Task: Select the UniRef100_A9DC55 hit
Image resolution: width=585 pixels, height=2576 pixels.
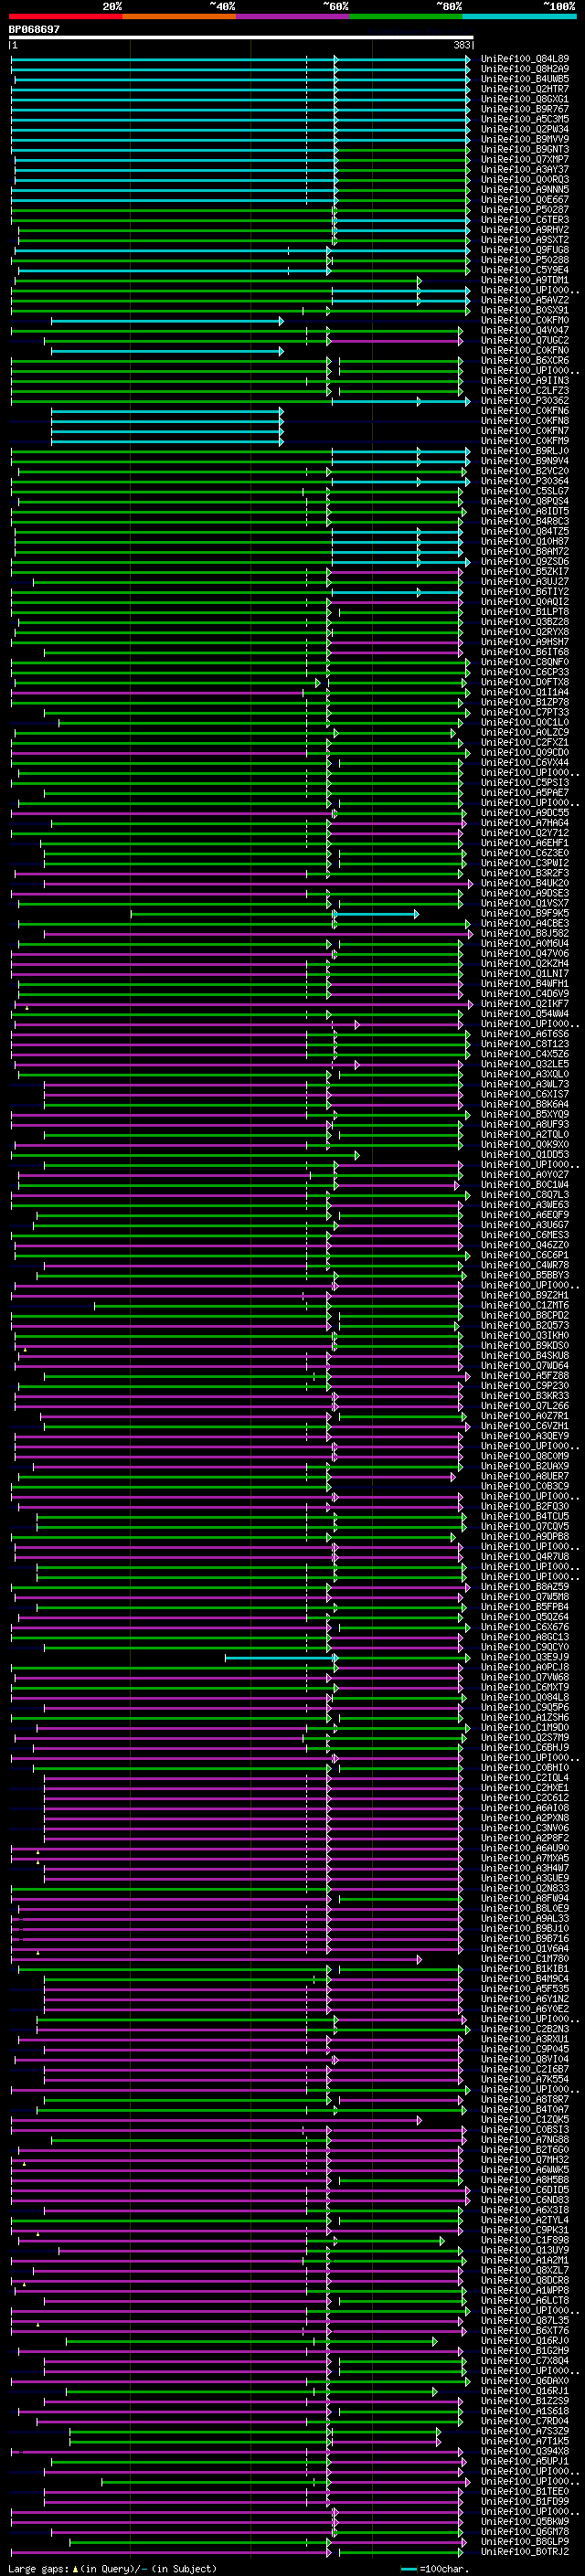Action: click(525, 813)
